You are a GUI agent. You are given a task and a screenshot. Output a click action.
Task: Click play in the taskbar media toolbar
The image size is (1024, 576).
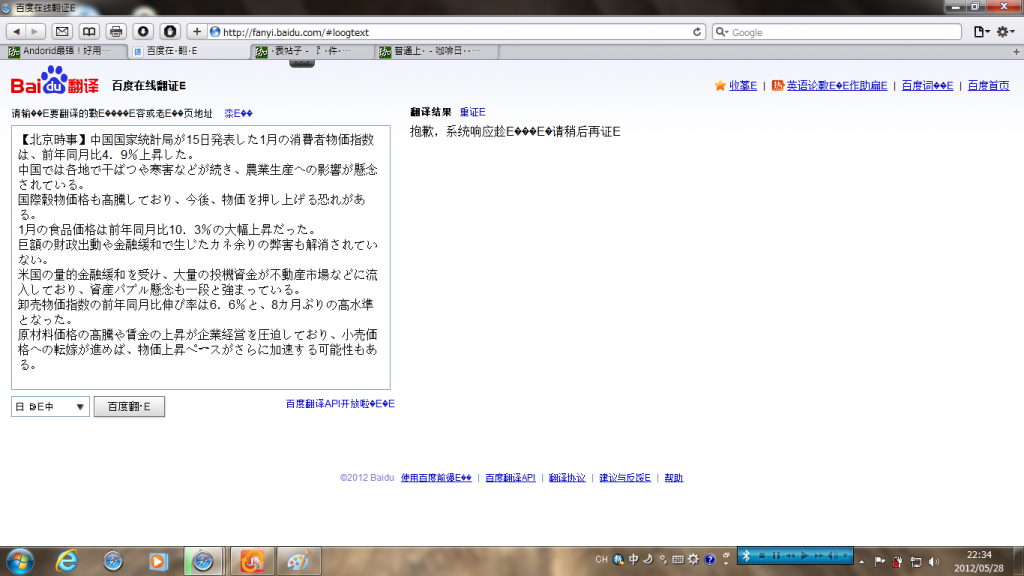coord(805,555)
